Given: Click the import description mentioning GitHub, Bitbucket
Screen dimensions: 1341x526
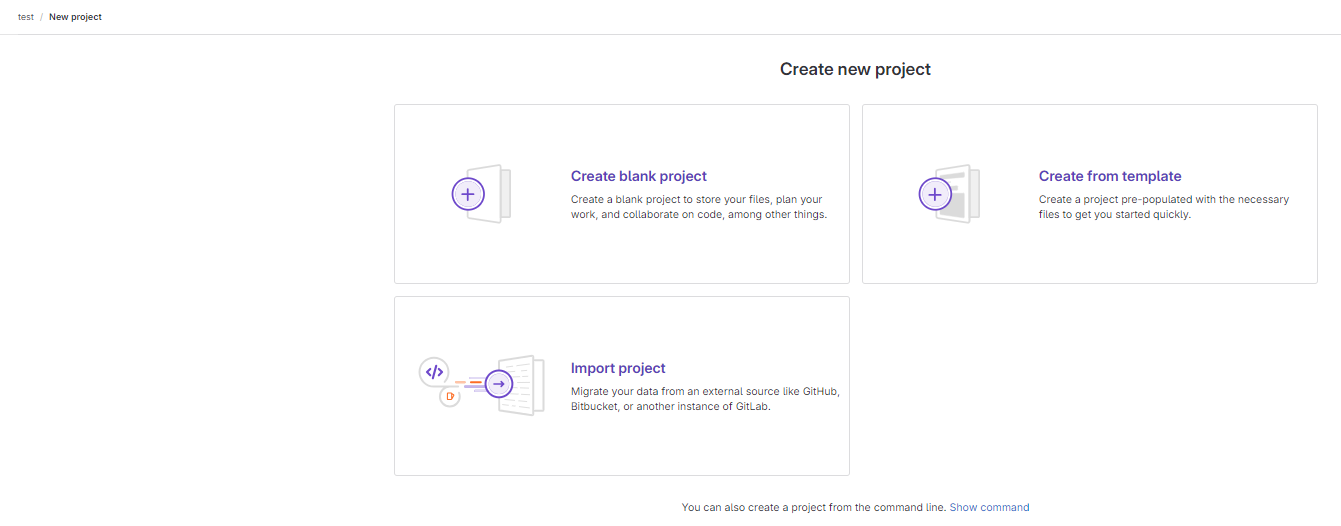Looking at the screenshot, I should 705,399.
